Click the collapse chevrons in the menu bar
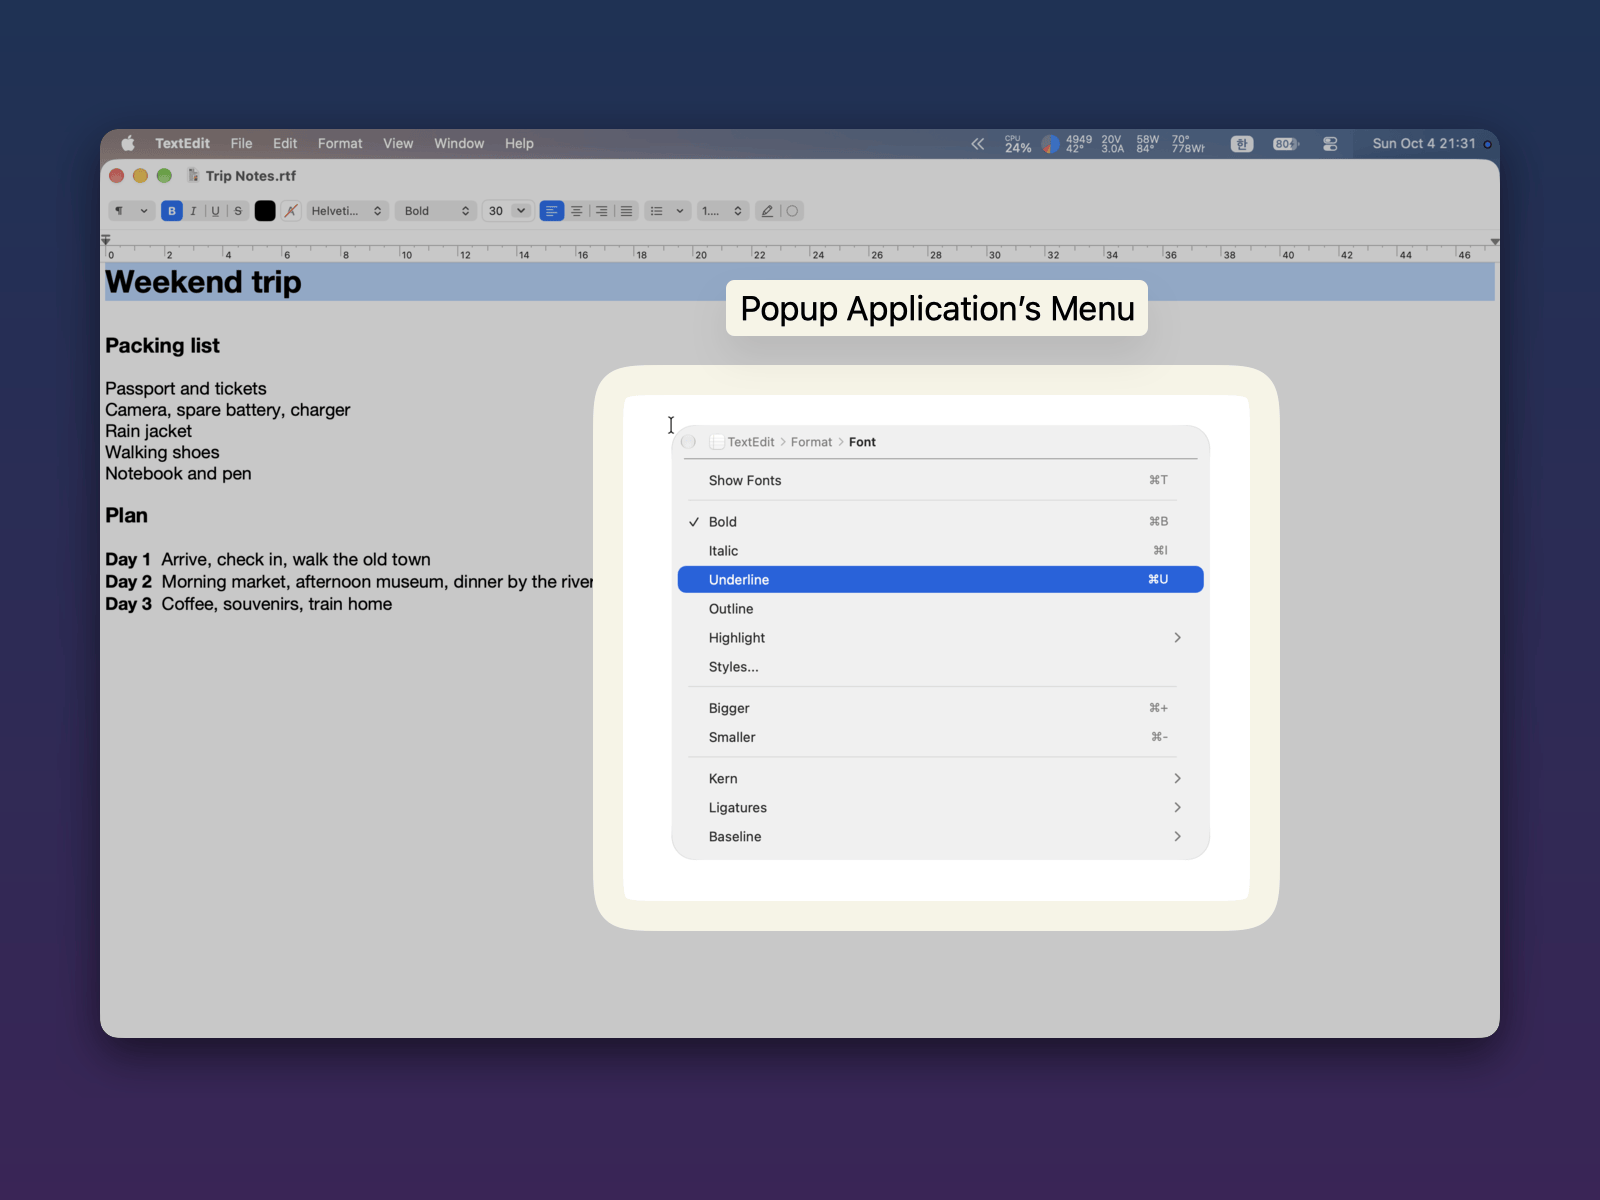This screenshot has width=1600, height=1200. (978, 144)
